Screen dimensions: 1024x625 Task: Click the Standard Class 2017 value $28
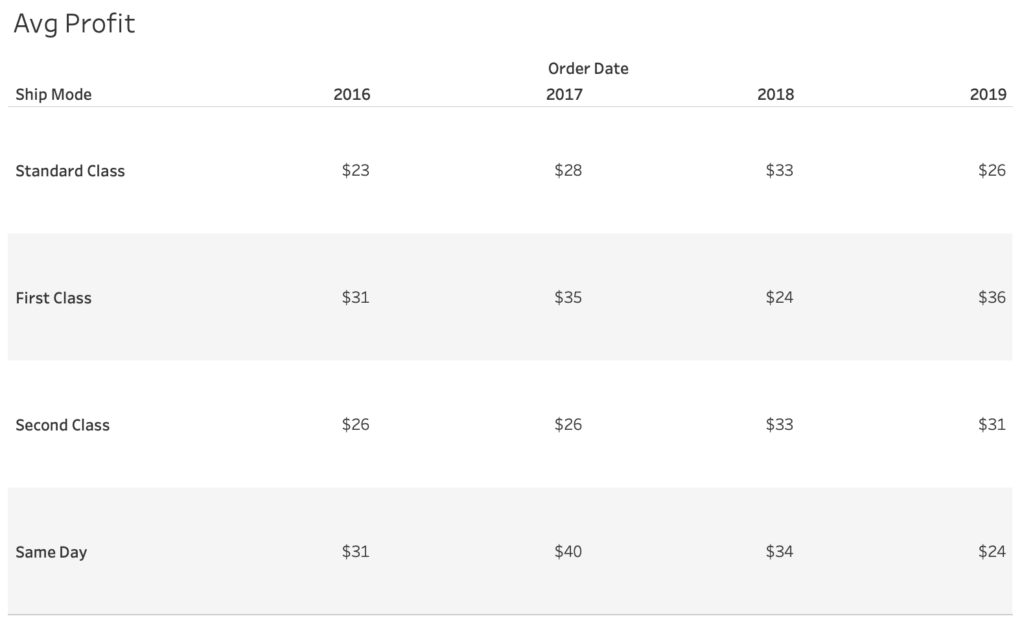tap(568, 171)
